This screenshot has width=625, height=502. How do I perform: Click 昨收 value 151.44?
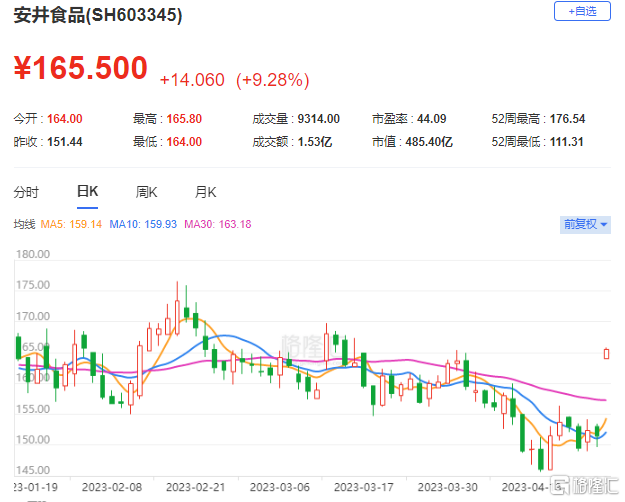tap(65, 142)
